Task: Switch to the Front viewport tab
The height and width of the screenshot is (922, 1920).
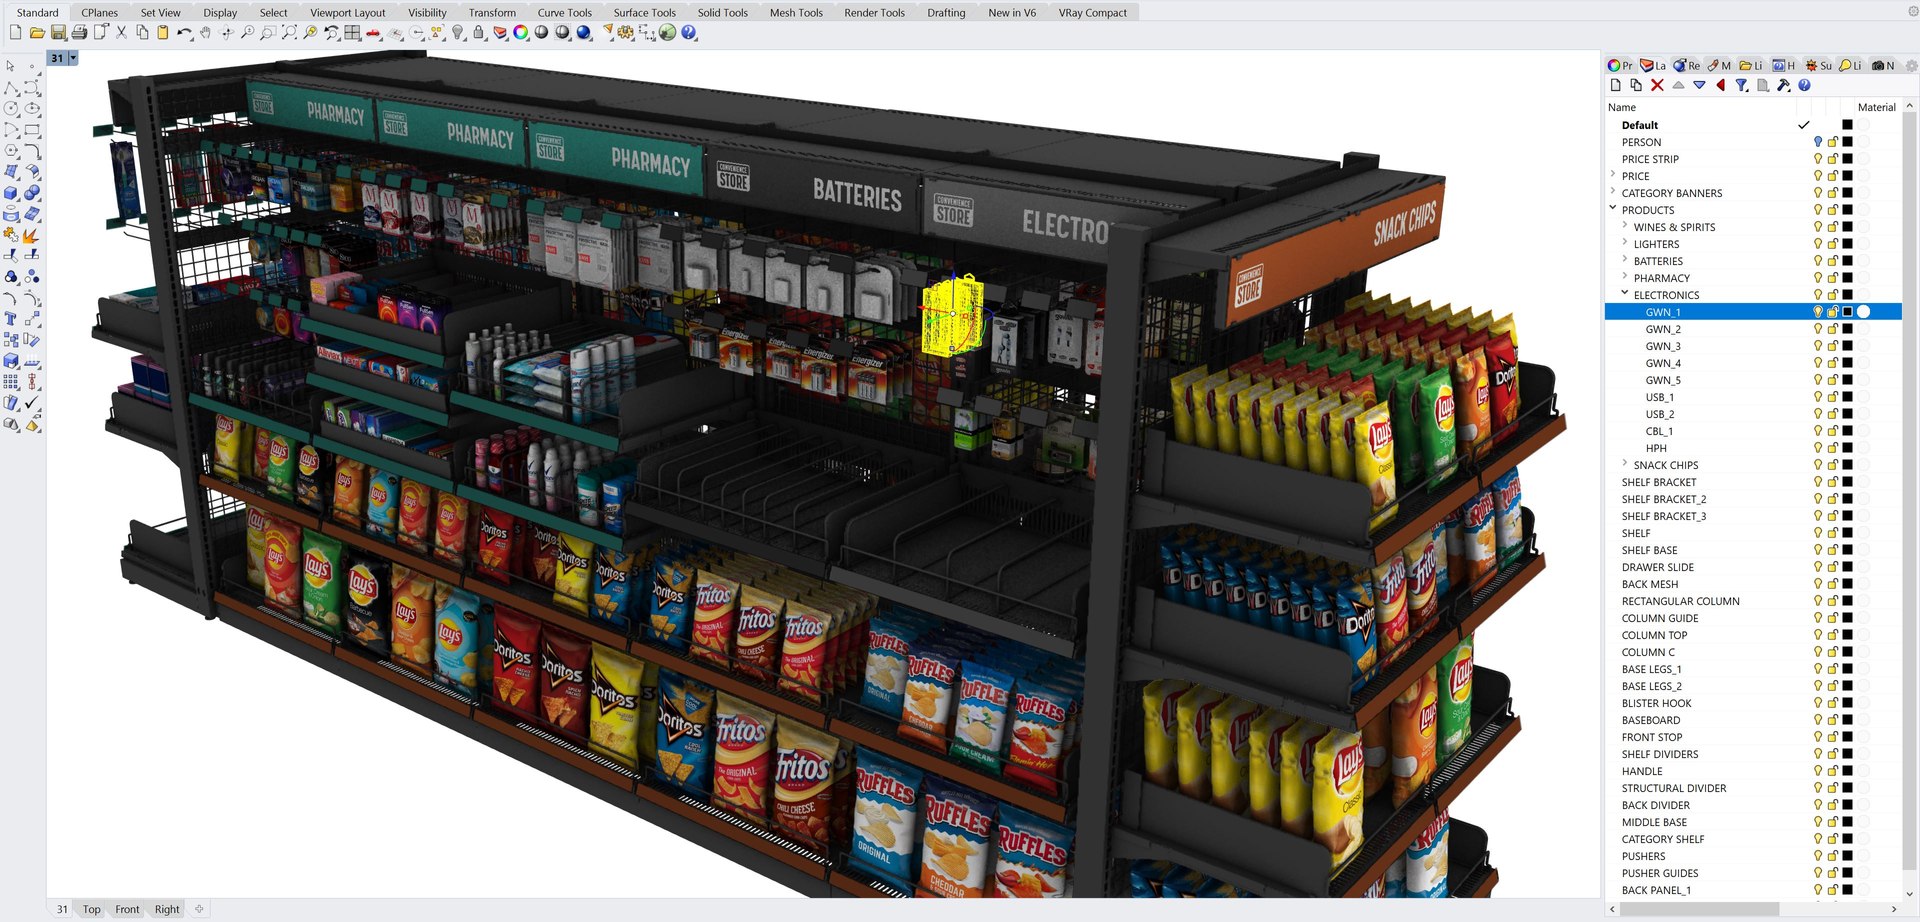Action: pyautogui.click(x=127, y=909)
